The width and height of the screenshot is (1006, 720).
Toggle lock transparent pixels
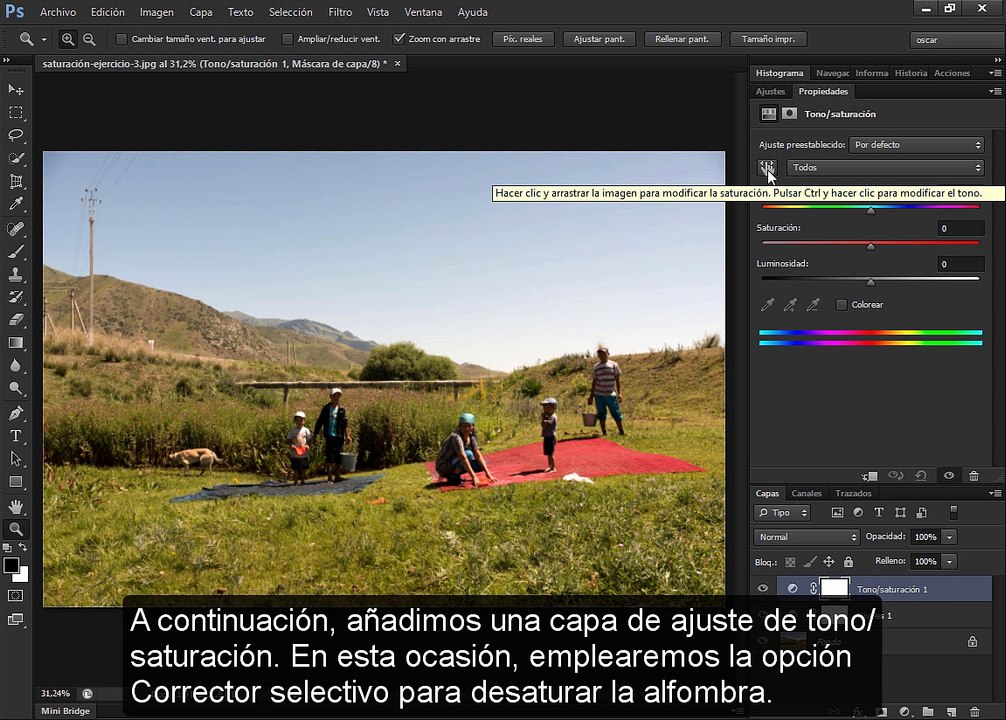point(790,562)
